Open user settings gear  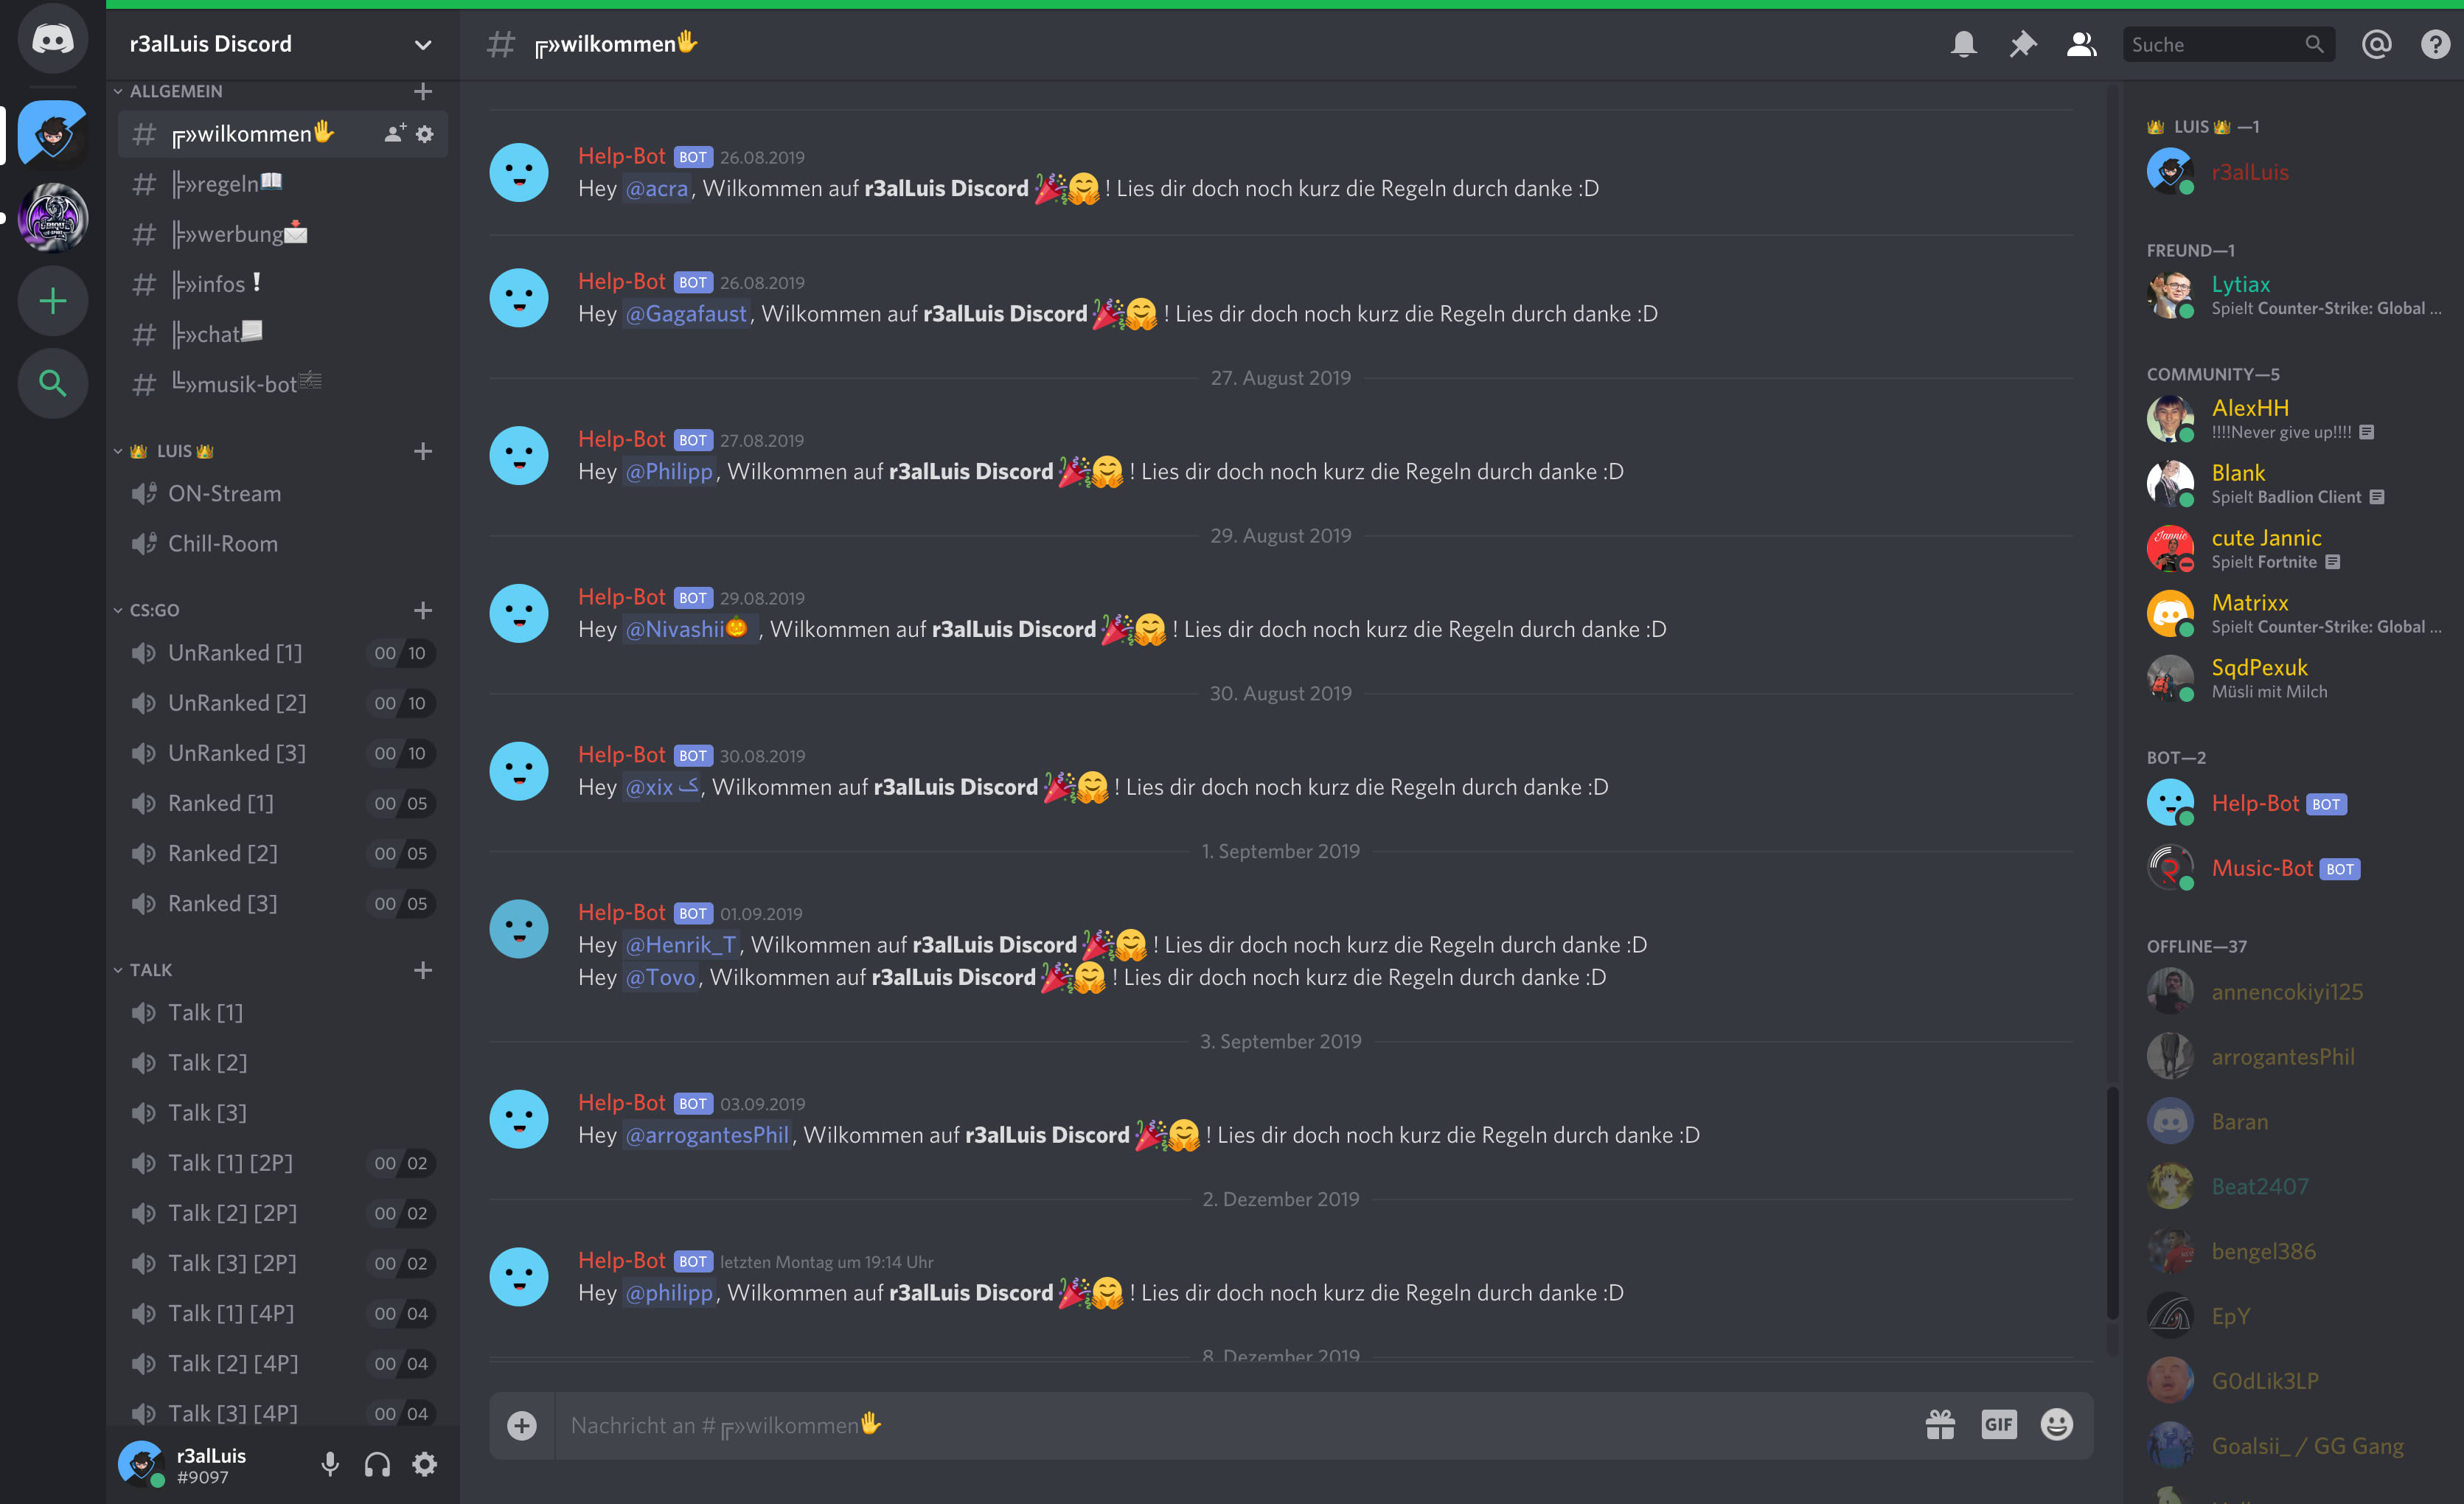pos(425,1465)
